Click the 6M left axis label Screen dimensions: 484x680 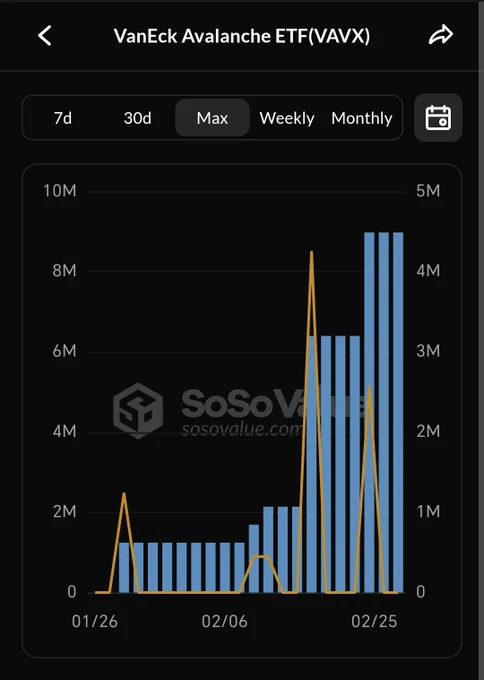pyautogui.click(x=64, y=351)
